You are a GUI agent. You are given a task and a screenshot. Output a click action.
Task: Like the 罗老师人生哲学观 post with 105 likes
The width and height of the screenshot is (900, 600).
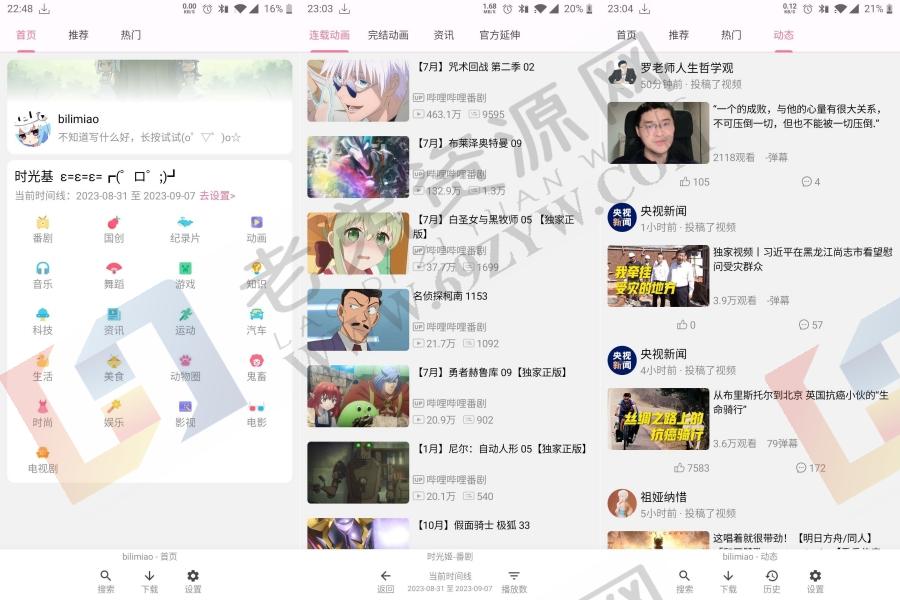click(695, 182)
